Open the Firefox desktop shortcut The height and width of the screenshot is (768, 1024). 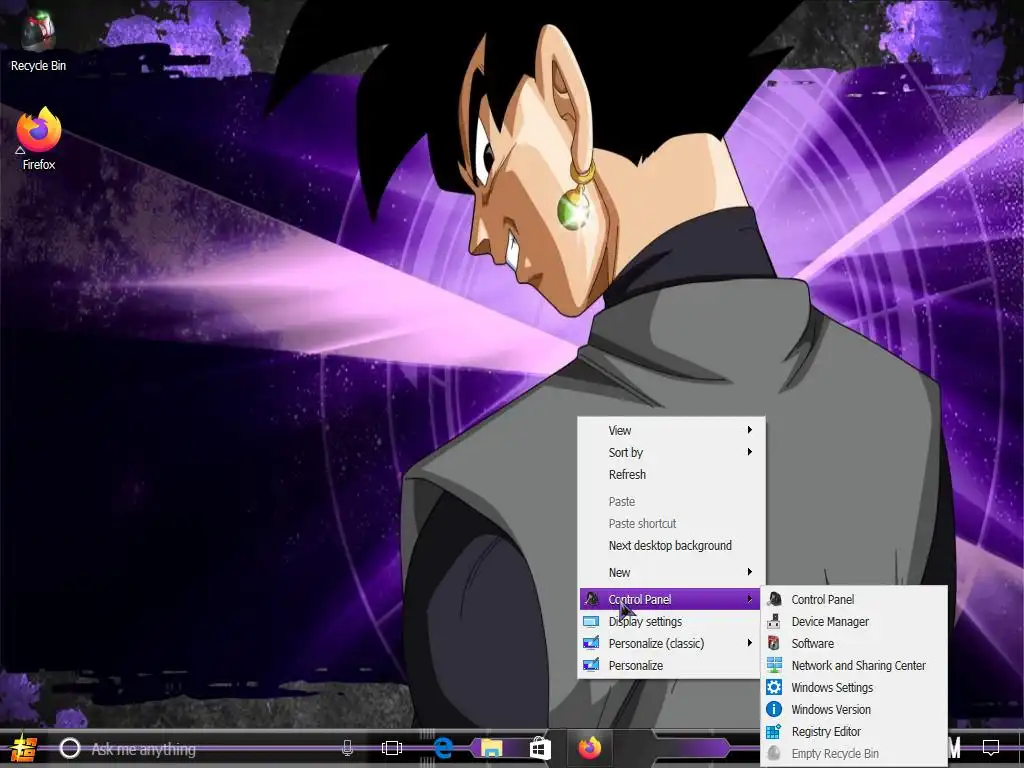(x=39, y=139)
